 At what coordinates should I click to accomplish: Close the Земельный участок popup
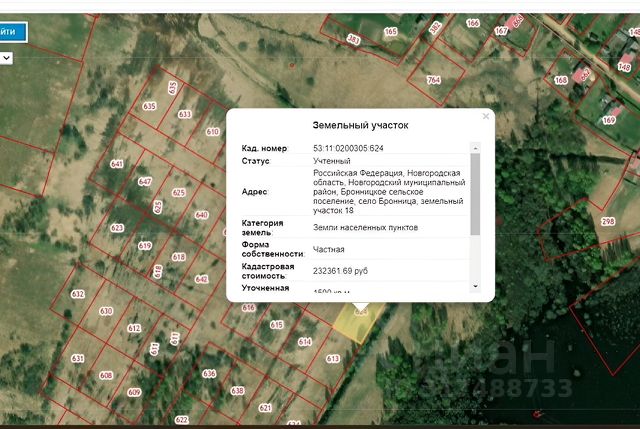coord(485,116)
